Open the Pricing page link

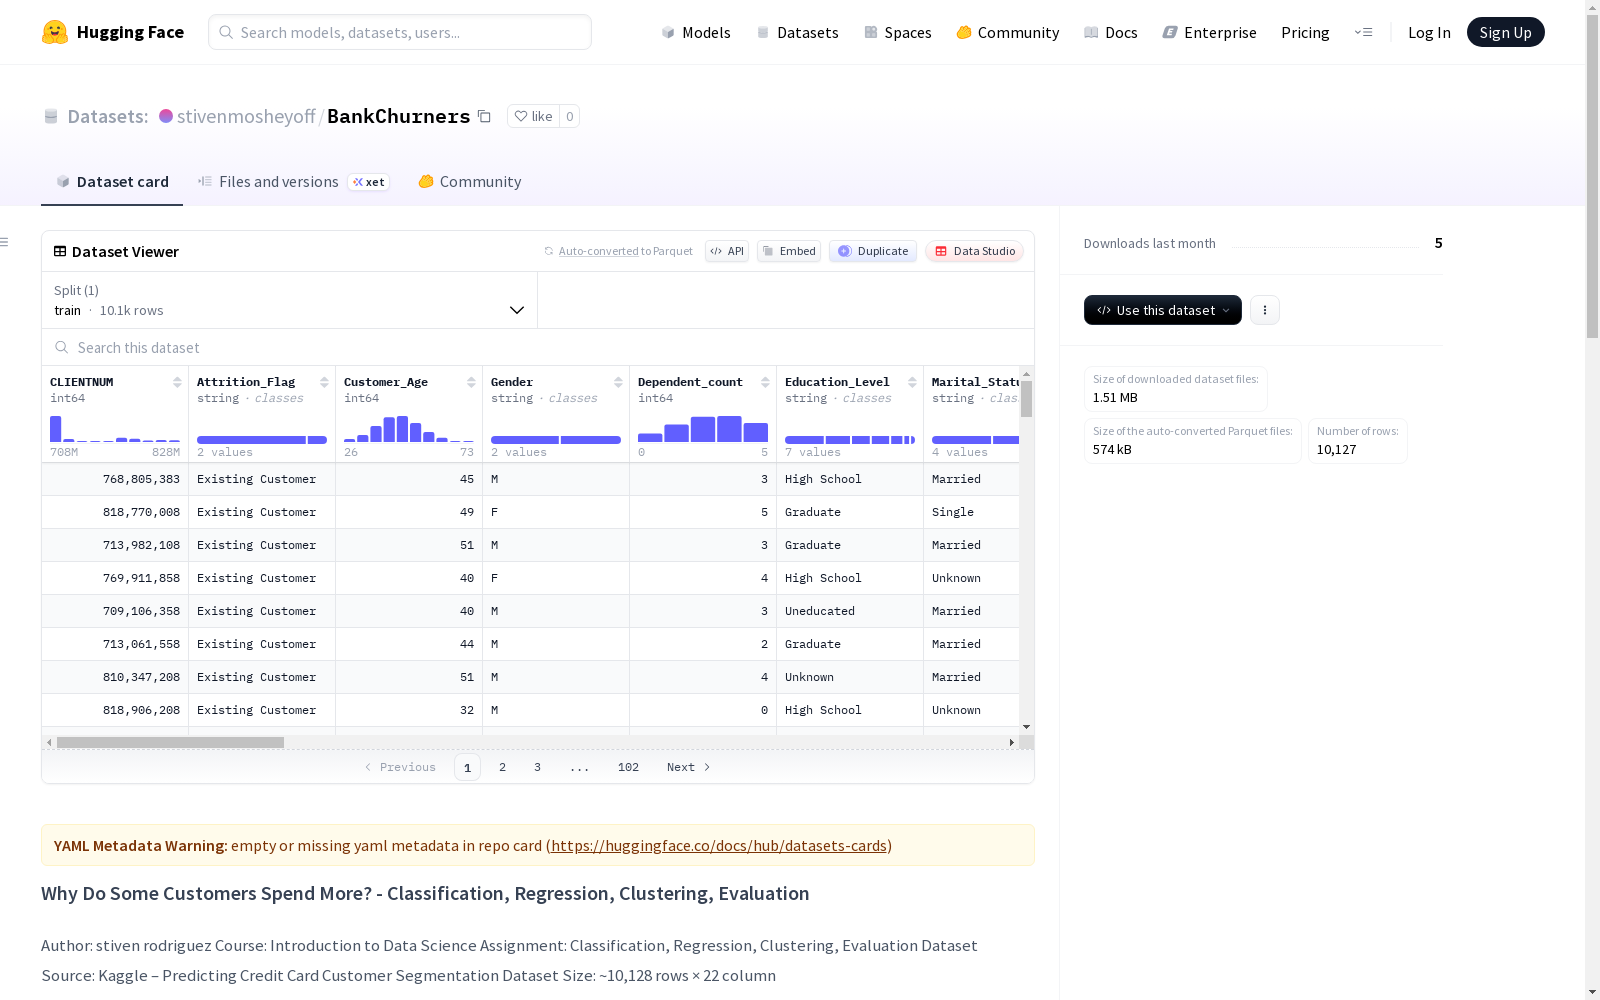1305,32
